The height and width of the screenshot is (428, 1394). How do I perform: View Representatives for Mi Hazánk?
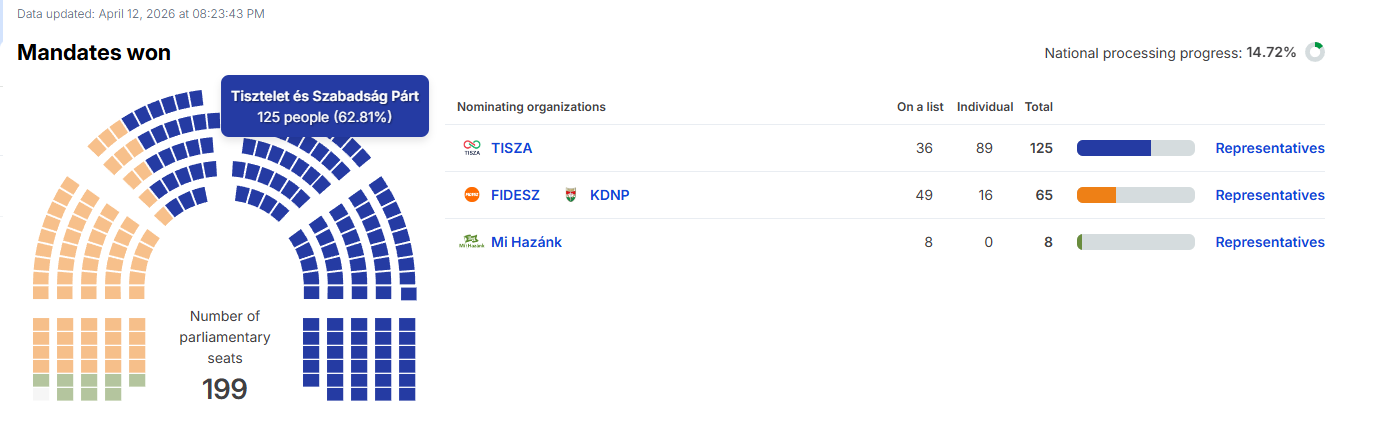coord(1269,242)
